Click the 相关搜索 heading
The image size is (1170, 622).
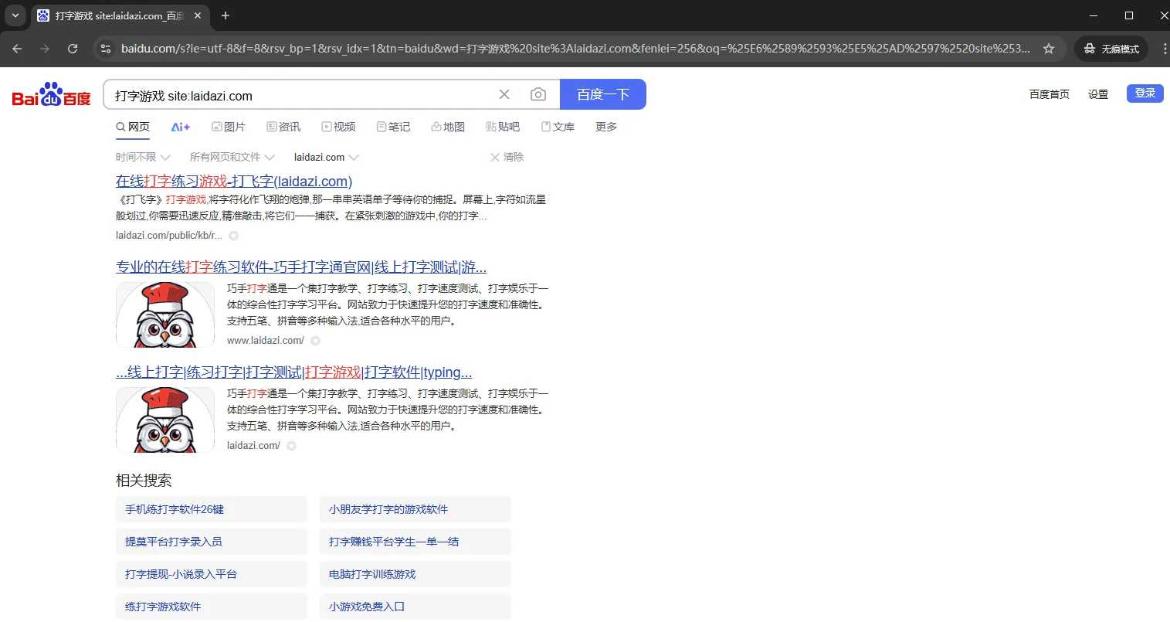pyautogui.click(x=143, y=480)
